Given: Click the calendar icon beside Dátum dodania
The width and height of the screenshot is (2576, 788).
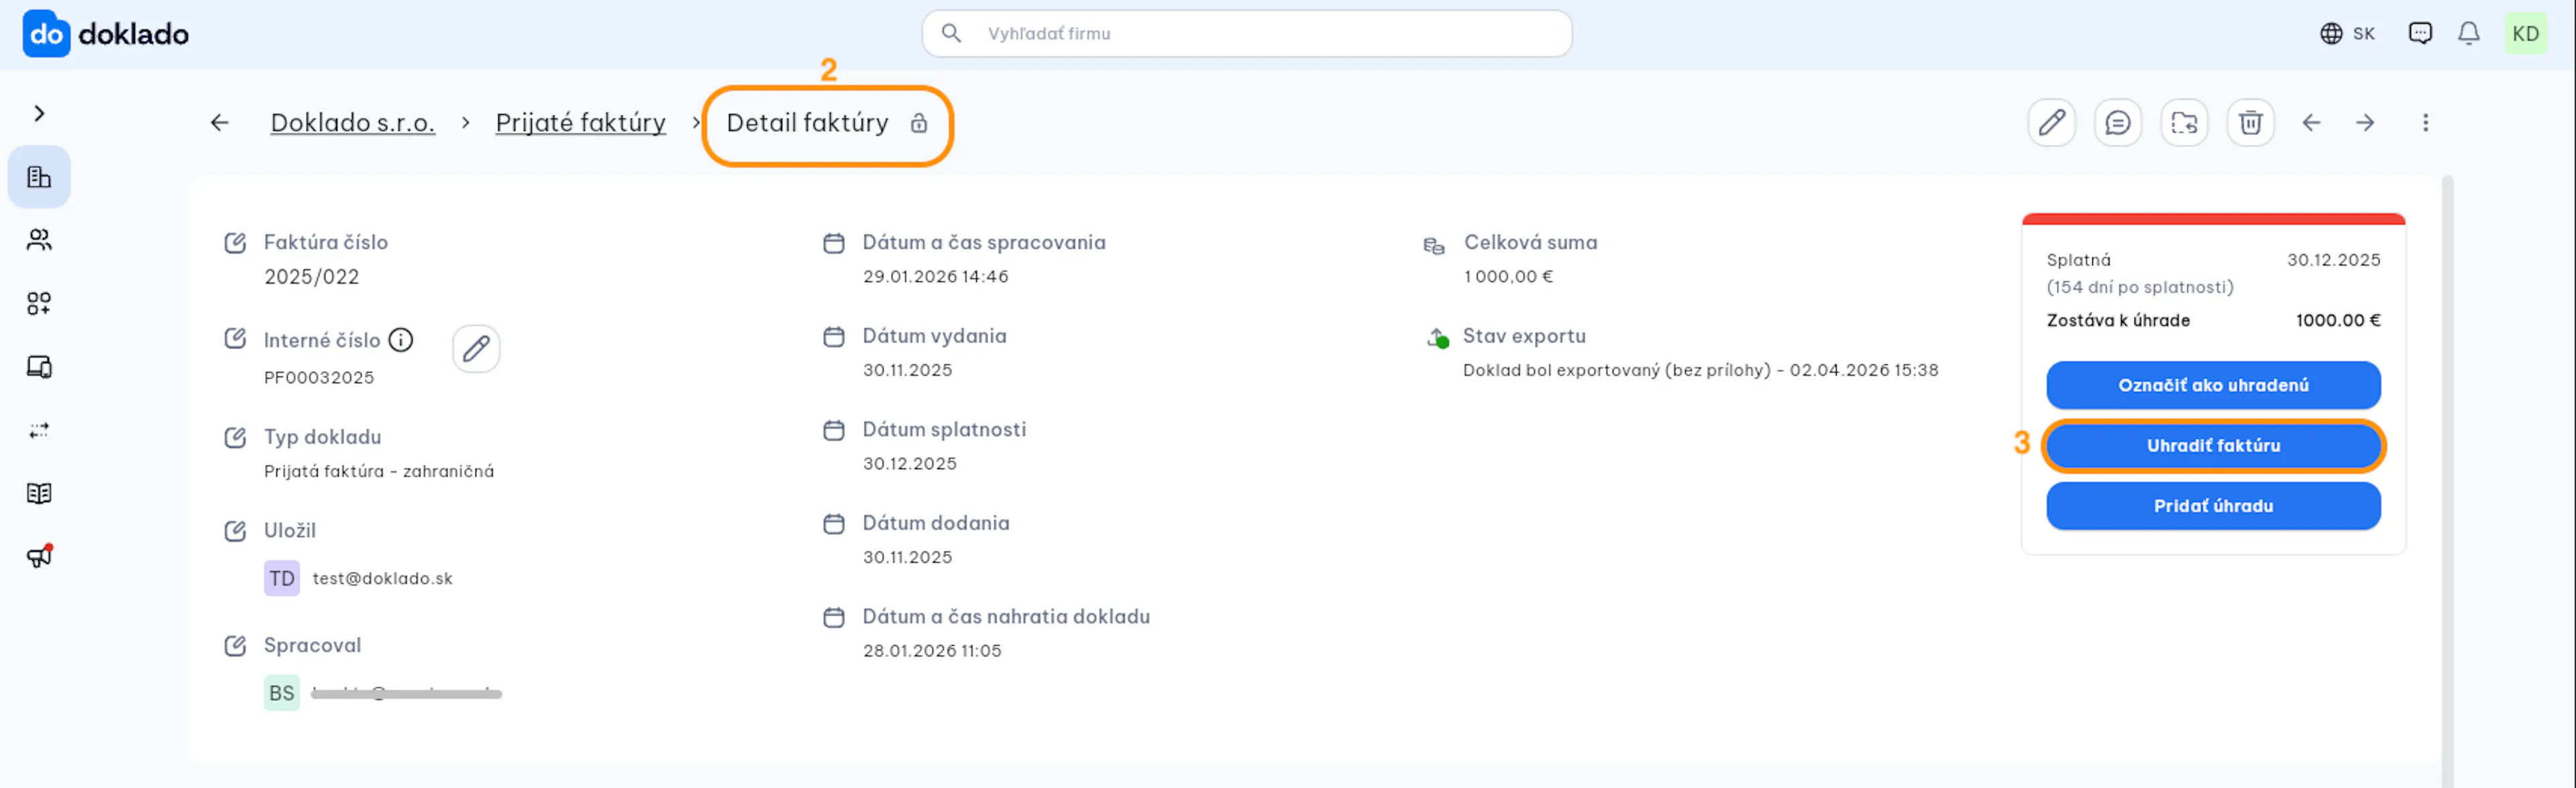Looking at the screenshot, I should coord(833,524).
